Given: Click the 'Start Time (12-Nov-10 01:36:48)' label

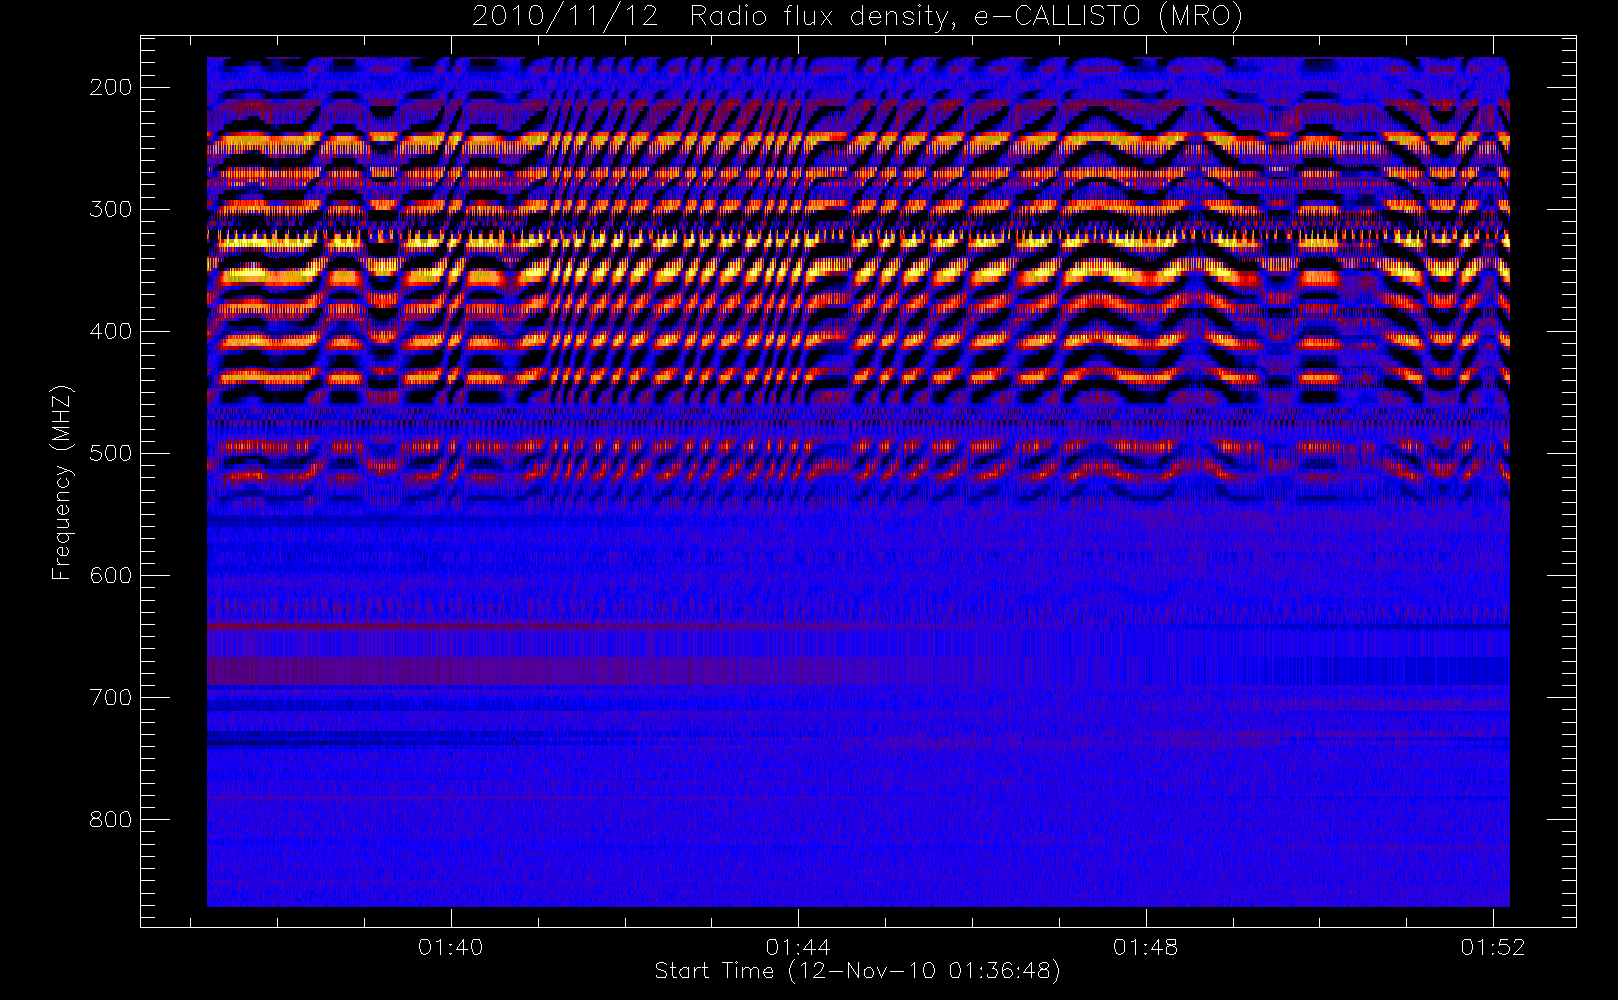Looking at the screenshot, I should click(x=857, y=971).
